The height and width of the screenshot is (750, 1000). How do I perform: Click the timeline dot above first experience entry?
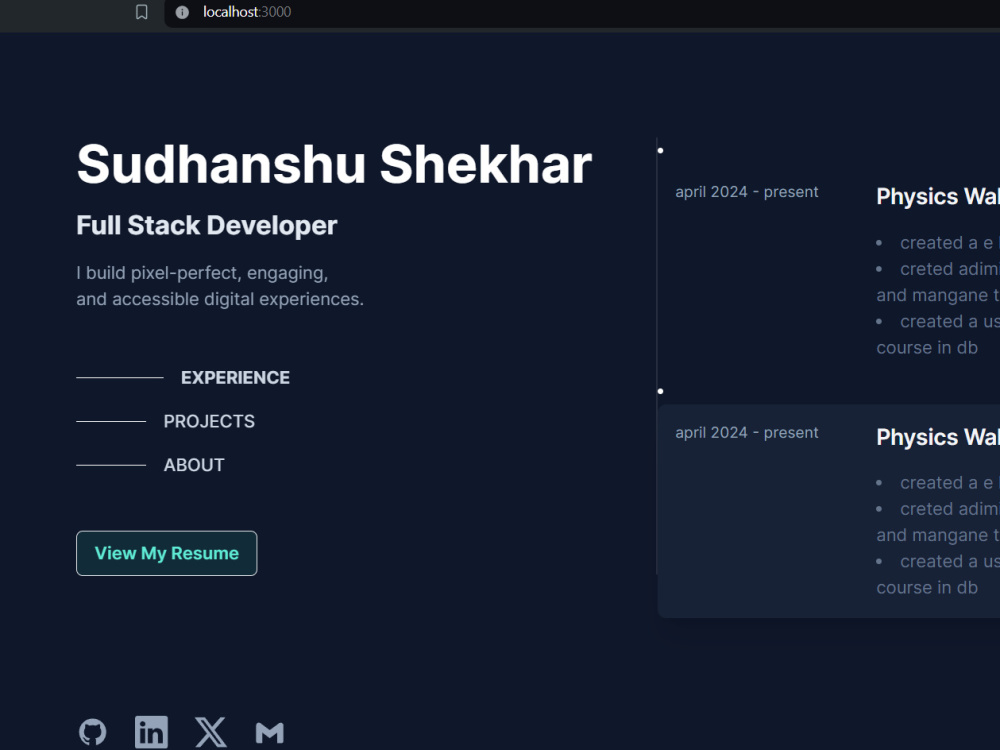point(660,149)
